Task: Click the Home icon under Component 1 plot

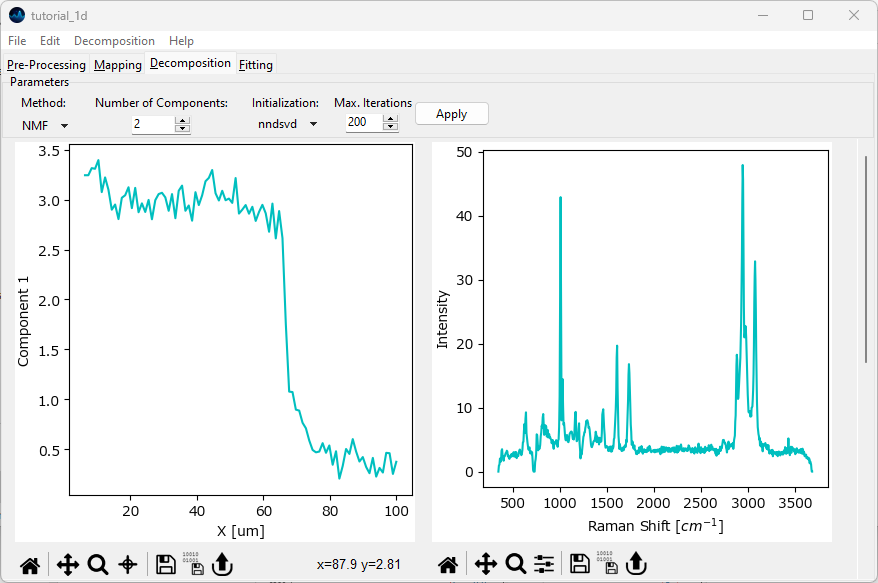Action: pyautogui.click(x=30, y=565)
